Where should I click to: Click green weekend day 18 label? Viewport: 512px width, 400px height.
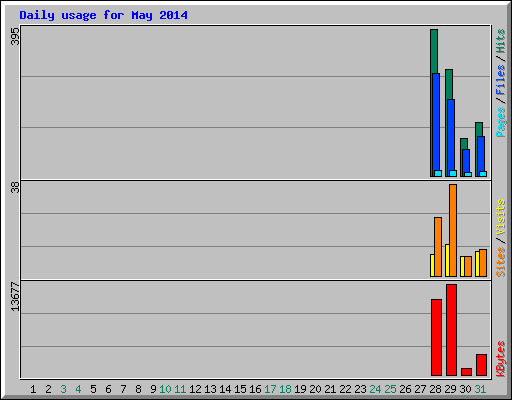tap(285, 389)
